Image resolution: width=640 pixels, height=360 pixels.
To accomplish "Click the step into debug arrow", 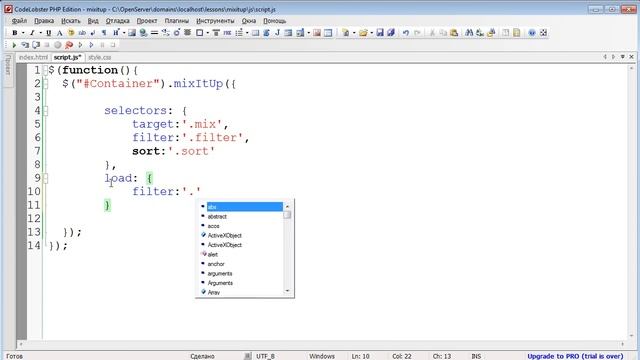I will coord(80,45).
